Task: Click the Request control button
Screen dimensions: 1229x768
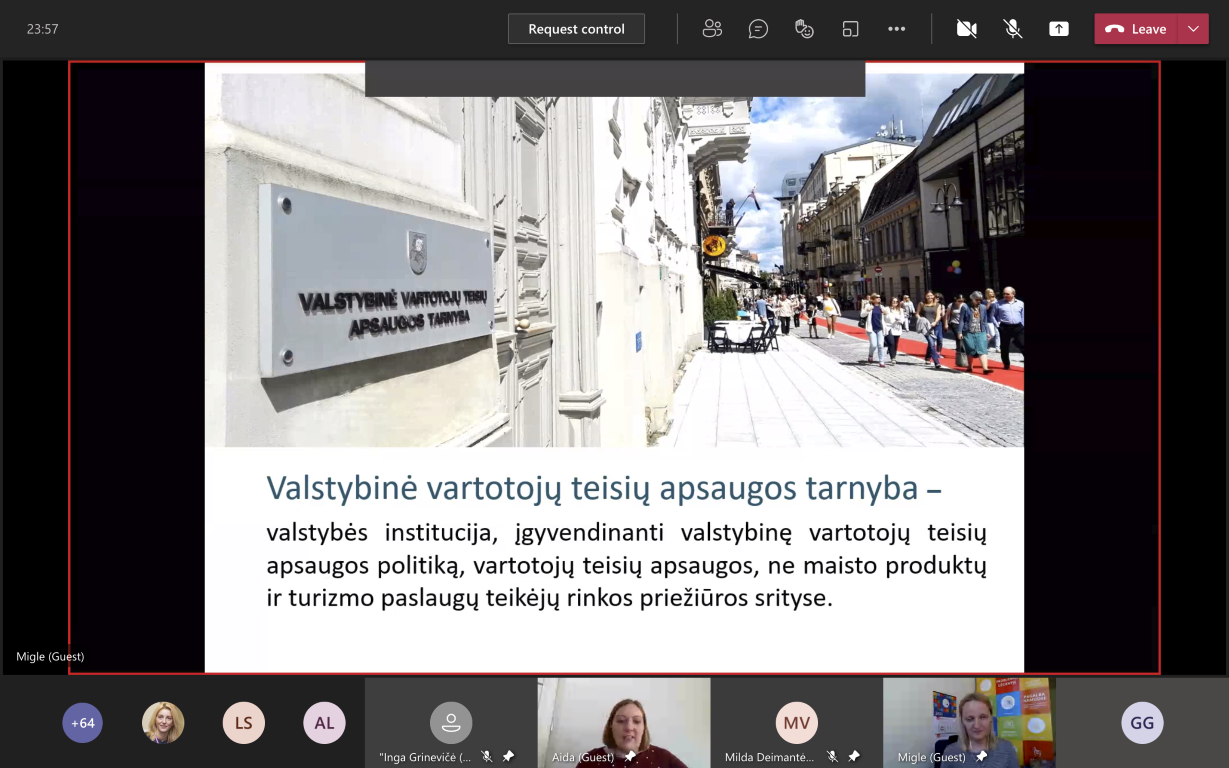Action: [x=576, y=29]
